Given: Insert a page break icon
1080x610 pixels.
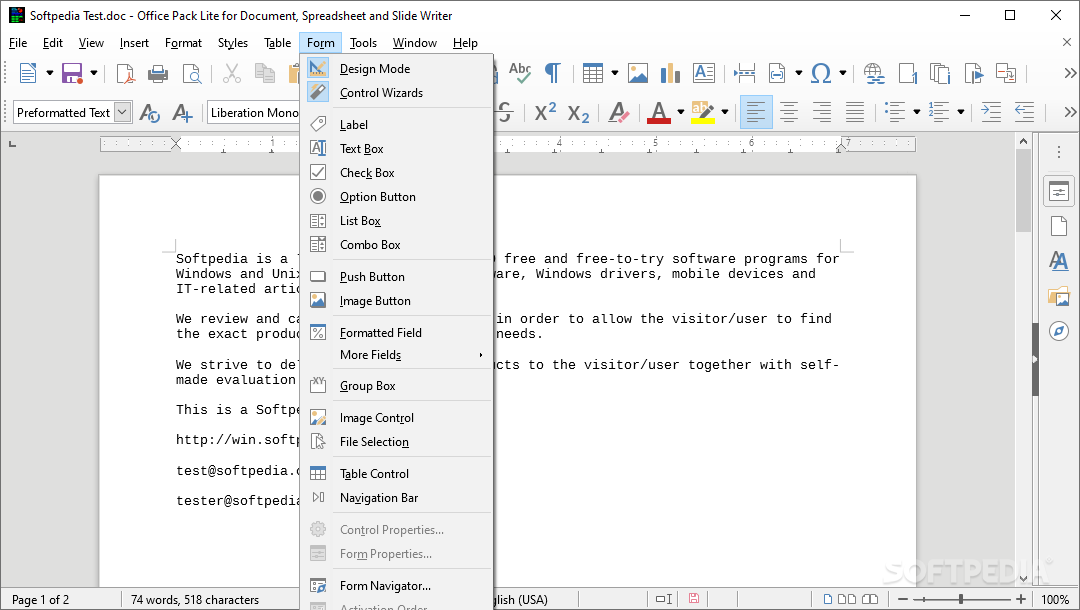Looking at the screenshot, I should [x=745, y=73].
